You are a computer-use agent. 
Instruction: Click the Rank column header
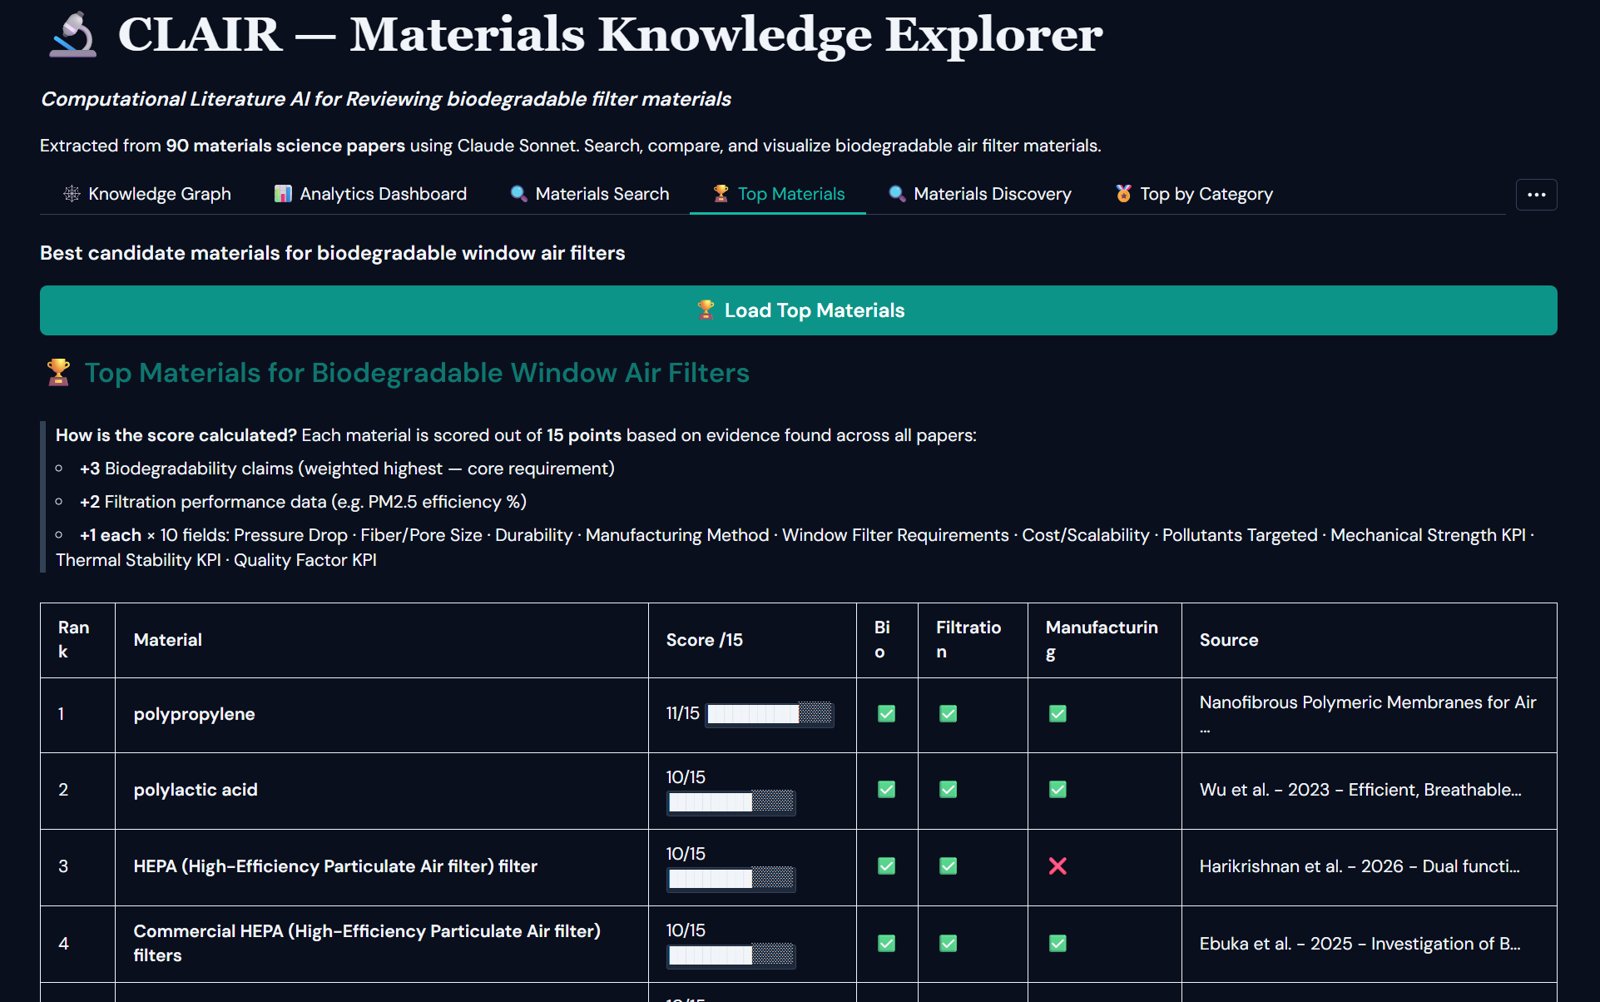(x=78, y=640)
